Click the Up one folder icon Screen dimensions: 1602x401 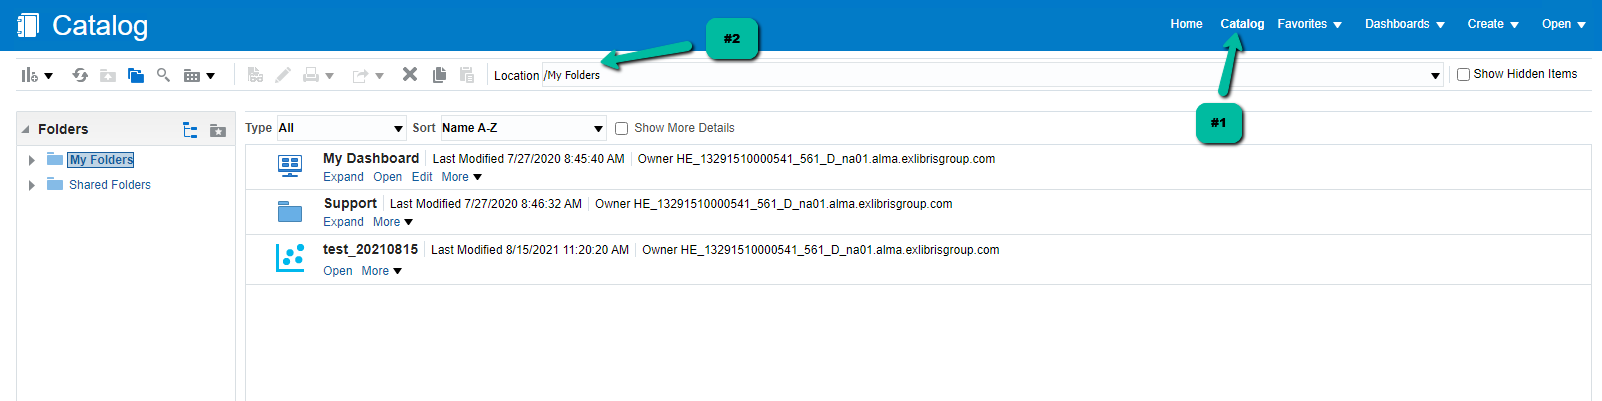point(108,75)
